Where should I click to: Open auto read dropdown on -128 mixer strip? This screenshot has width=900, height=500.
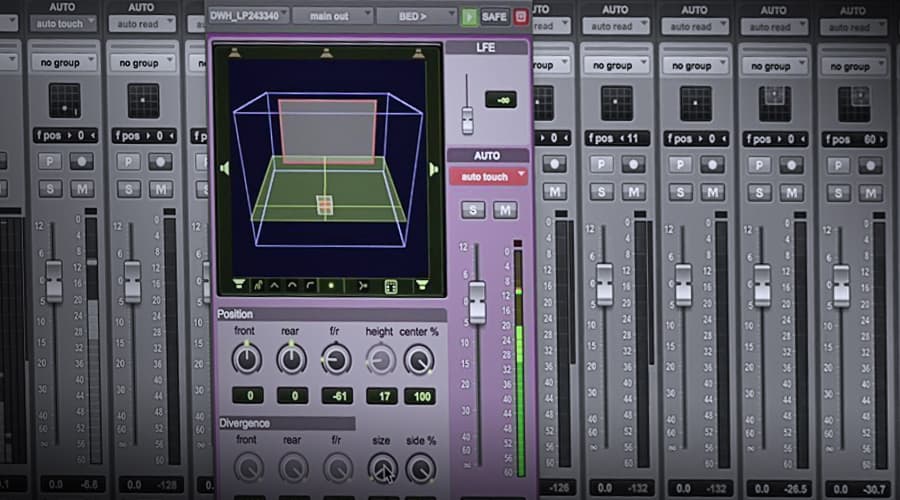142,24
